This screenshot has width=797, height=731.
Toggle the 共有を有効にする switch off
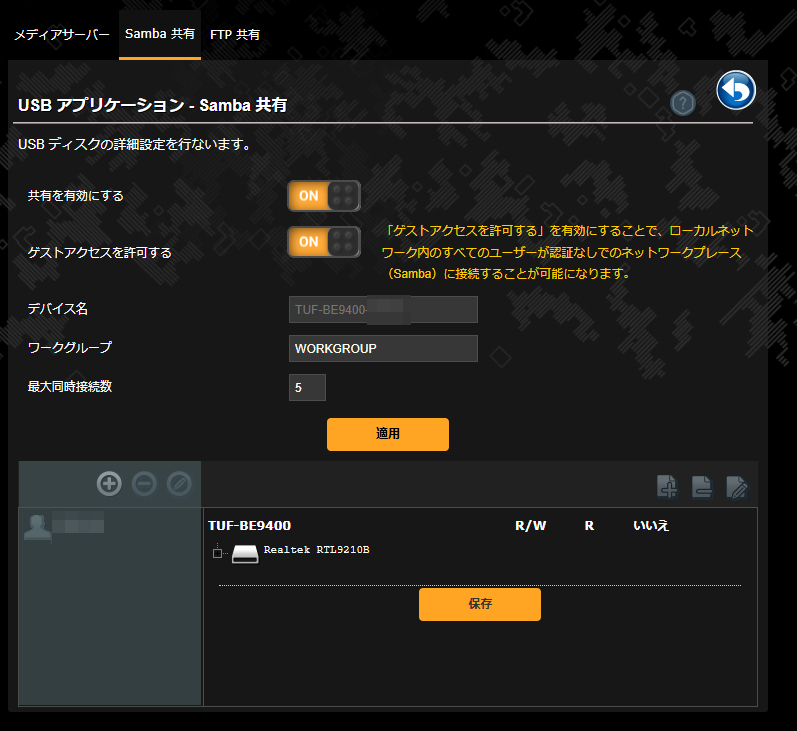pyautogui.click(x=324, y=196)
